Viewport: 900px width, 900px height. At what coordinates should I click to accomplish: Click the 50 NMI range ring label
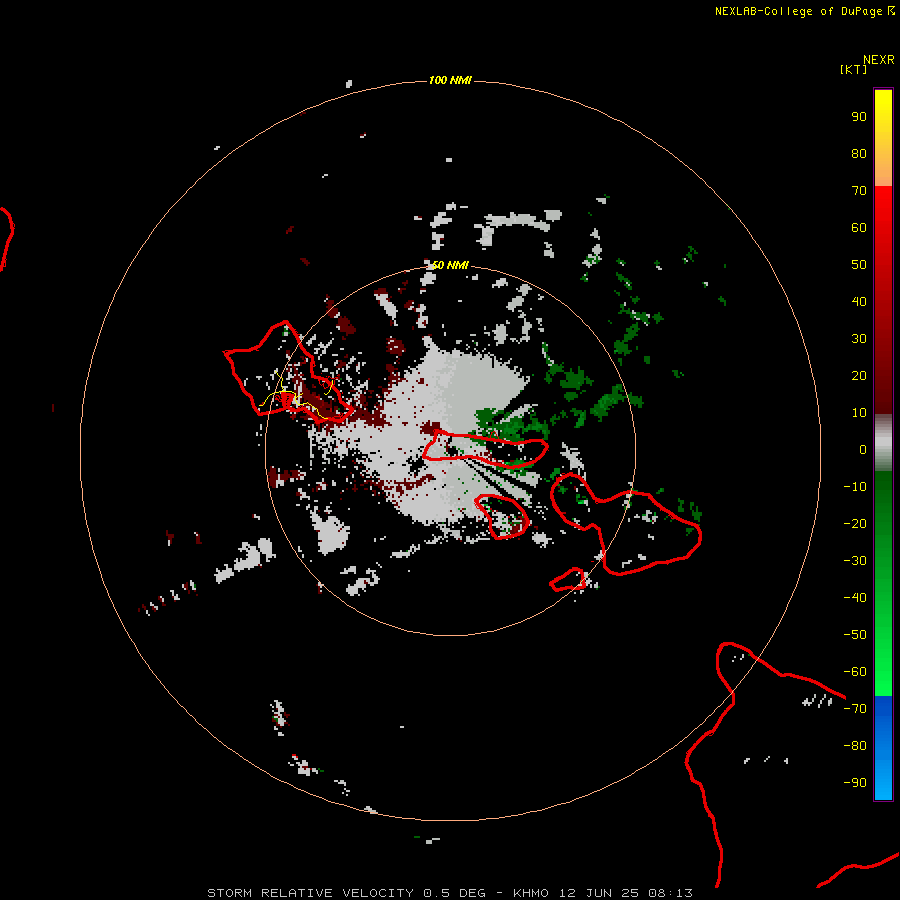(450, 265)
